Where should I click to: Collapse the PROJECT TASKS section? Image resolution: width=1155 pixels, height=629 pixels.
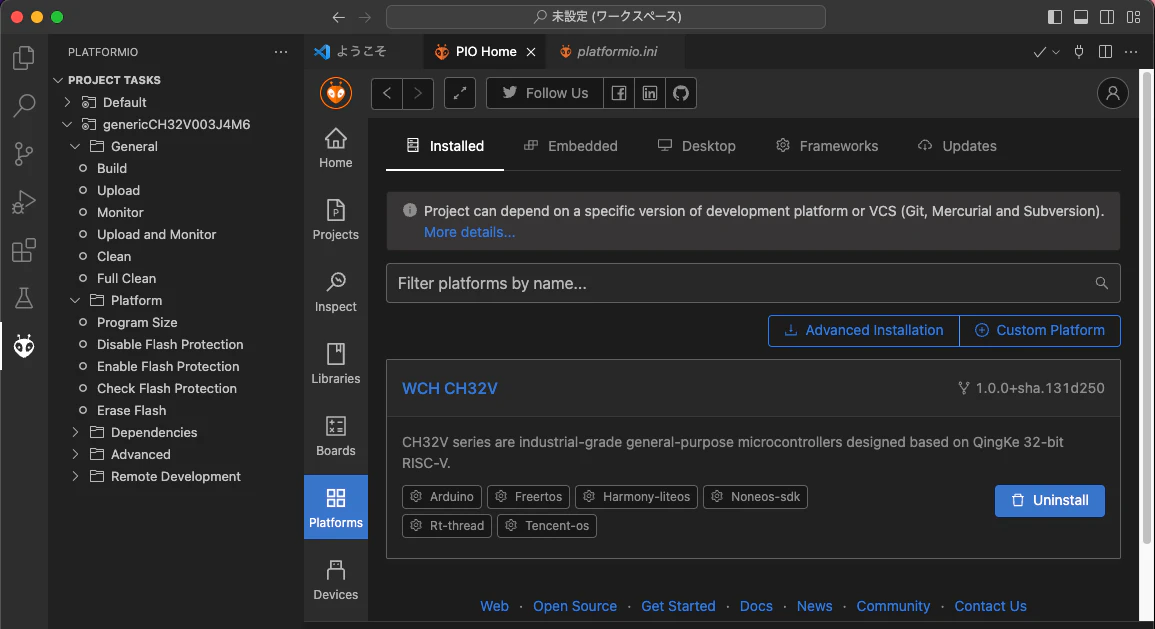[x=58, y=80]
